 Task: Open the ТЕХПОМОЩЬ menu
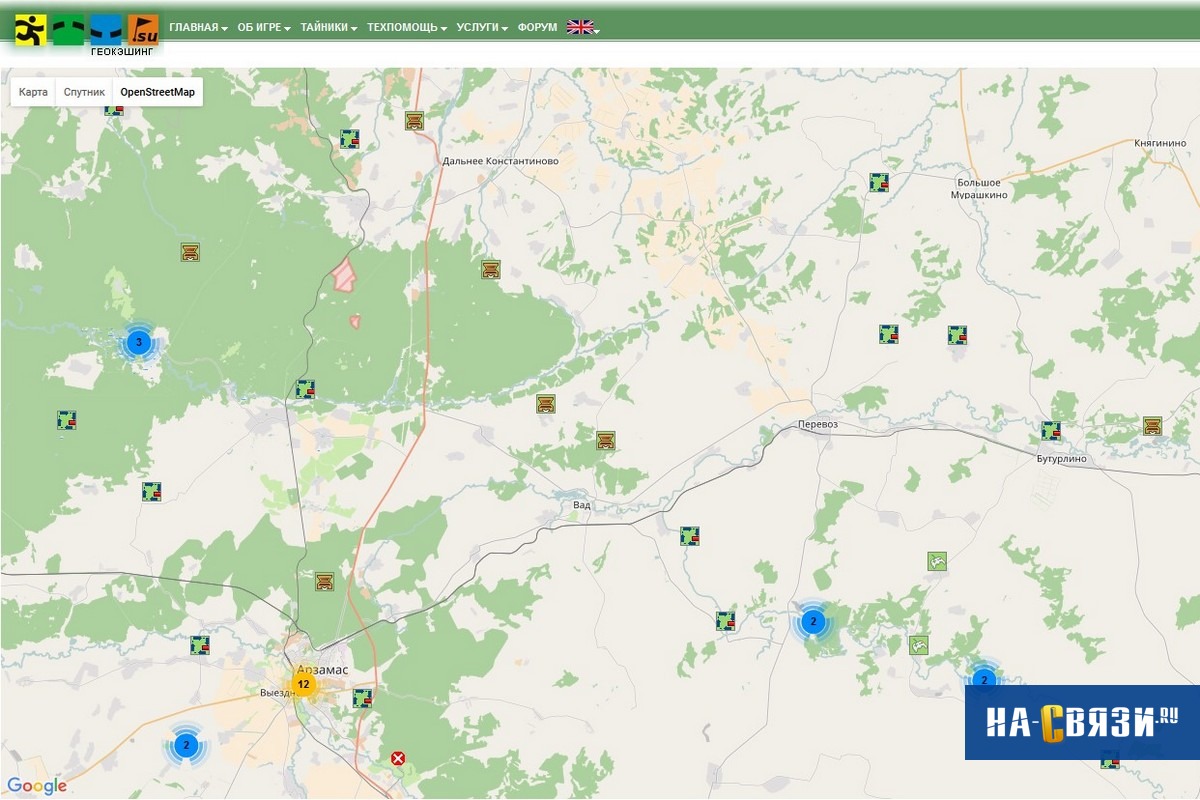(406, 28)
